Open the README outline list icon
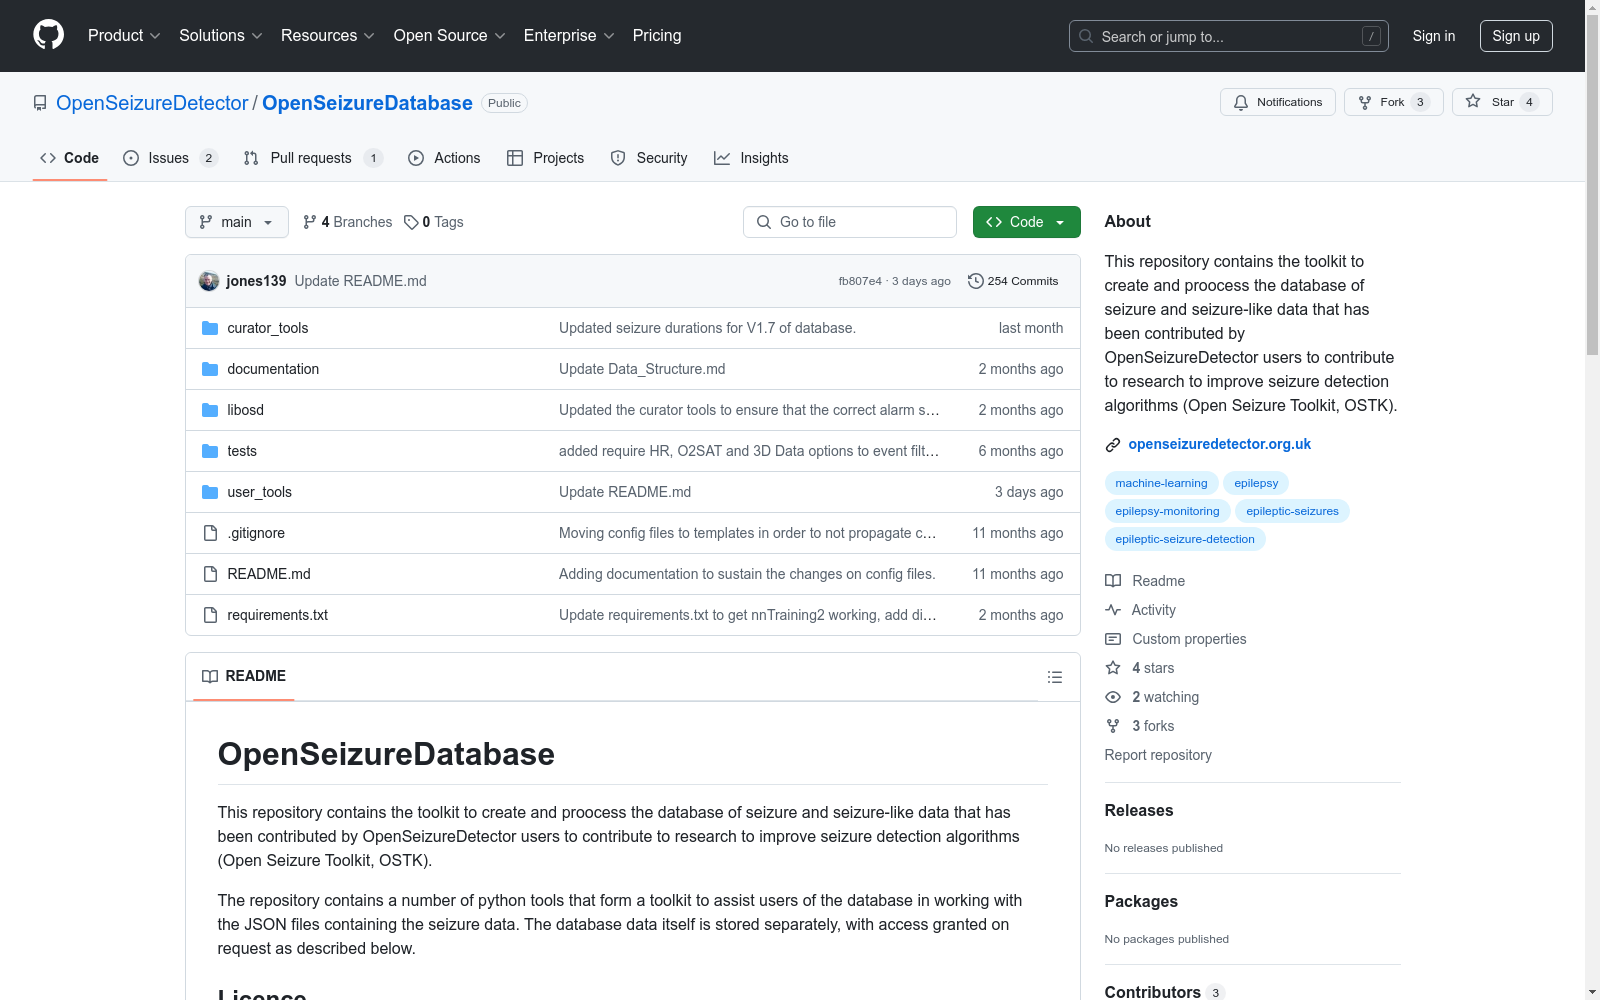 (x=1054, y=677)
